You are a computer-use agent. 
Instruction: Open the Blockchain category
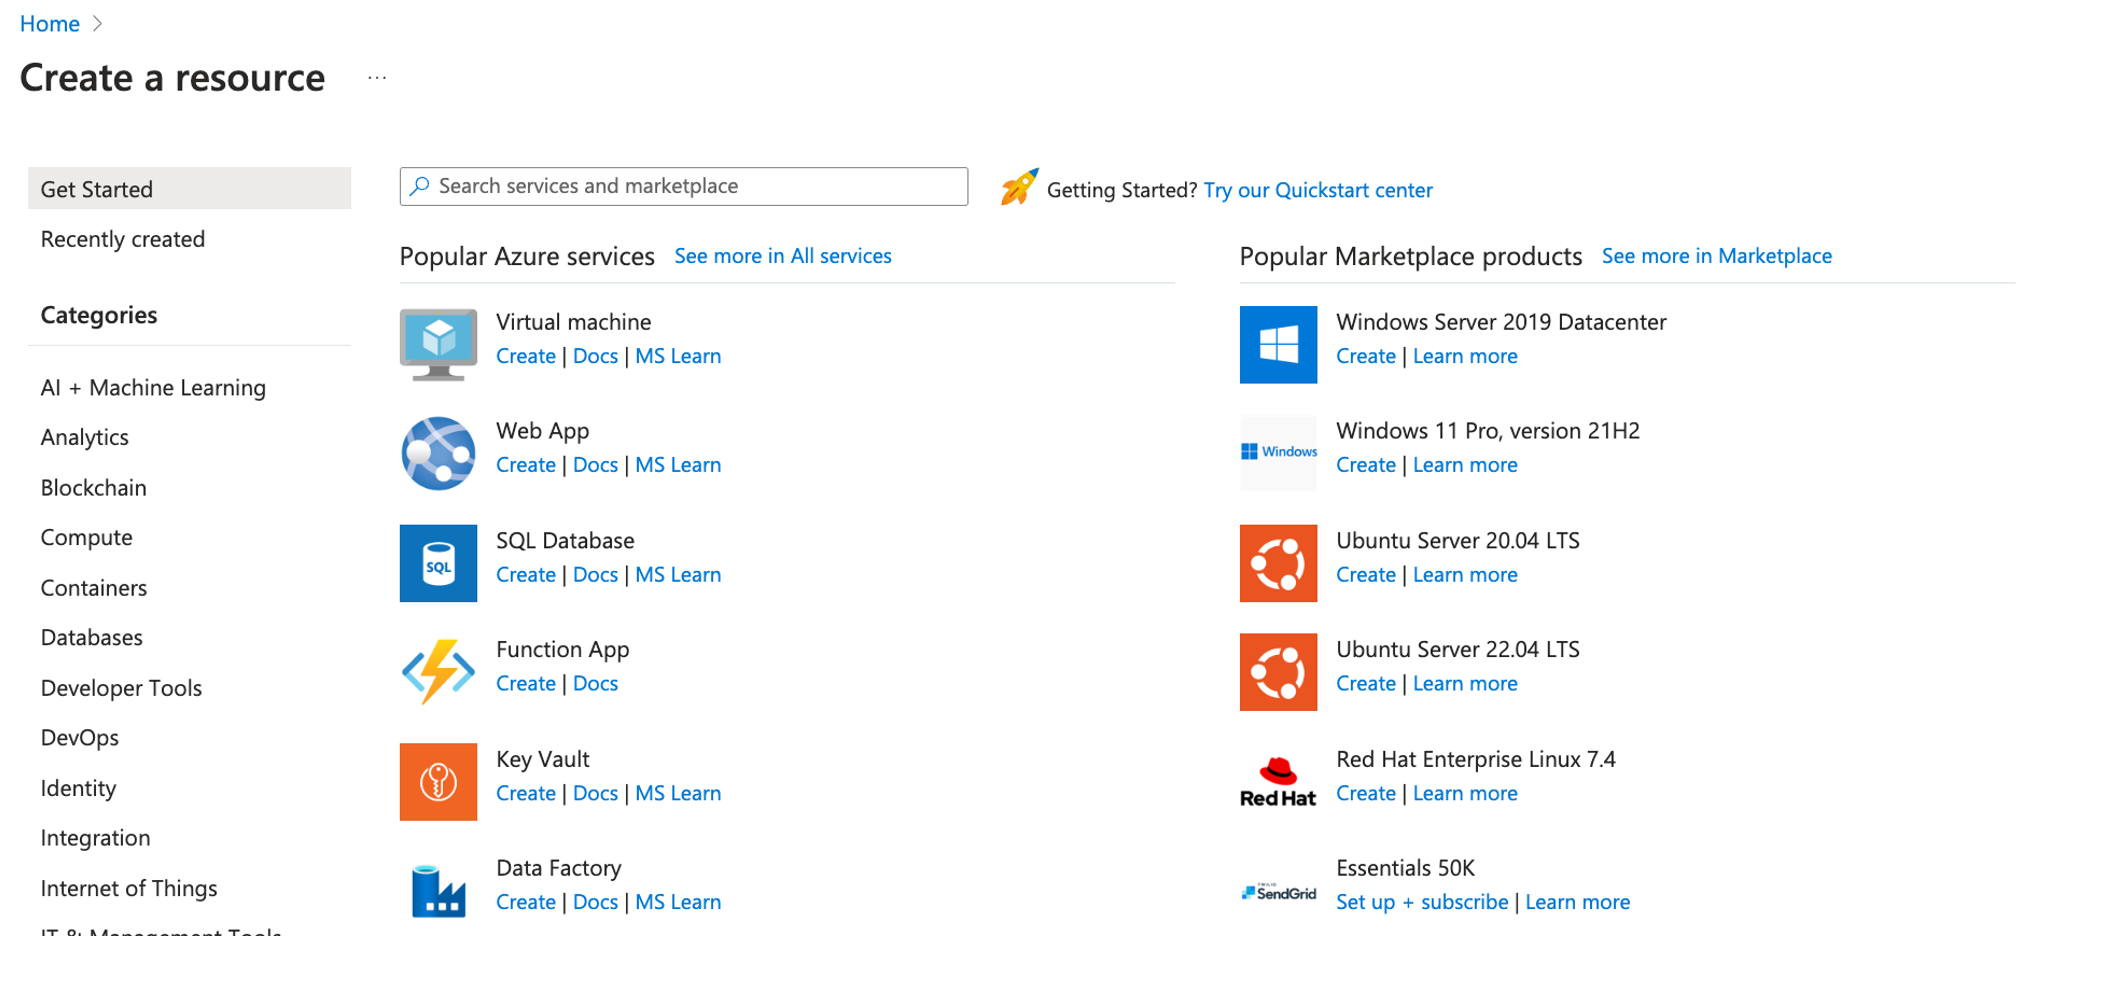[94, 487]
